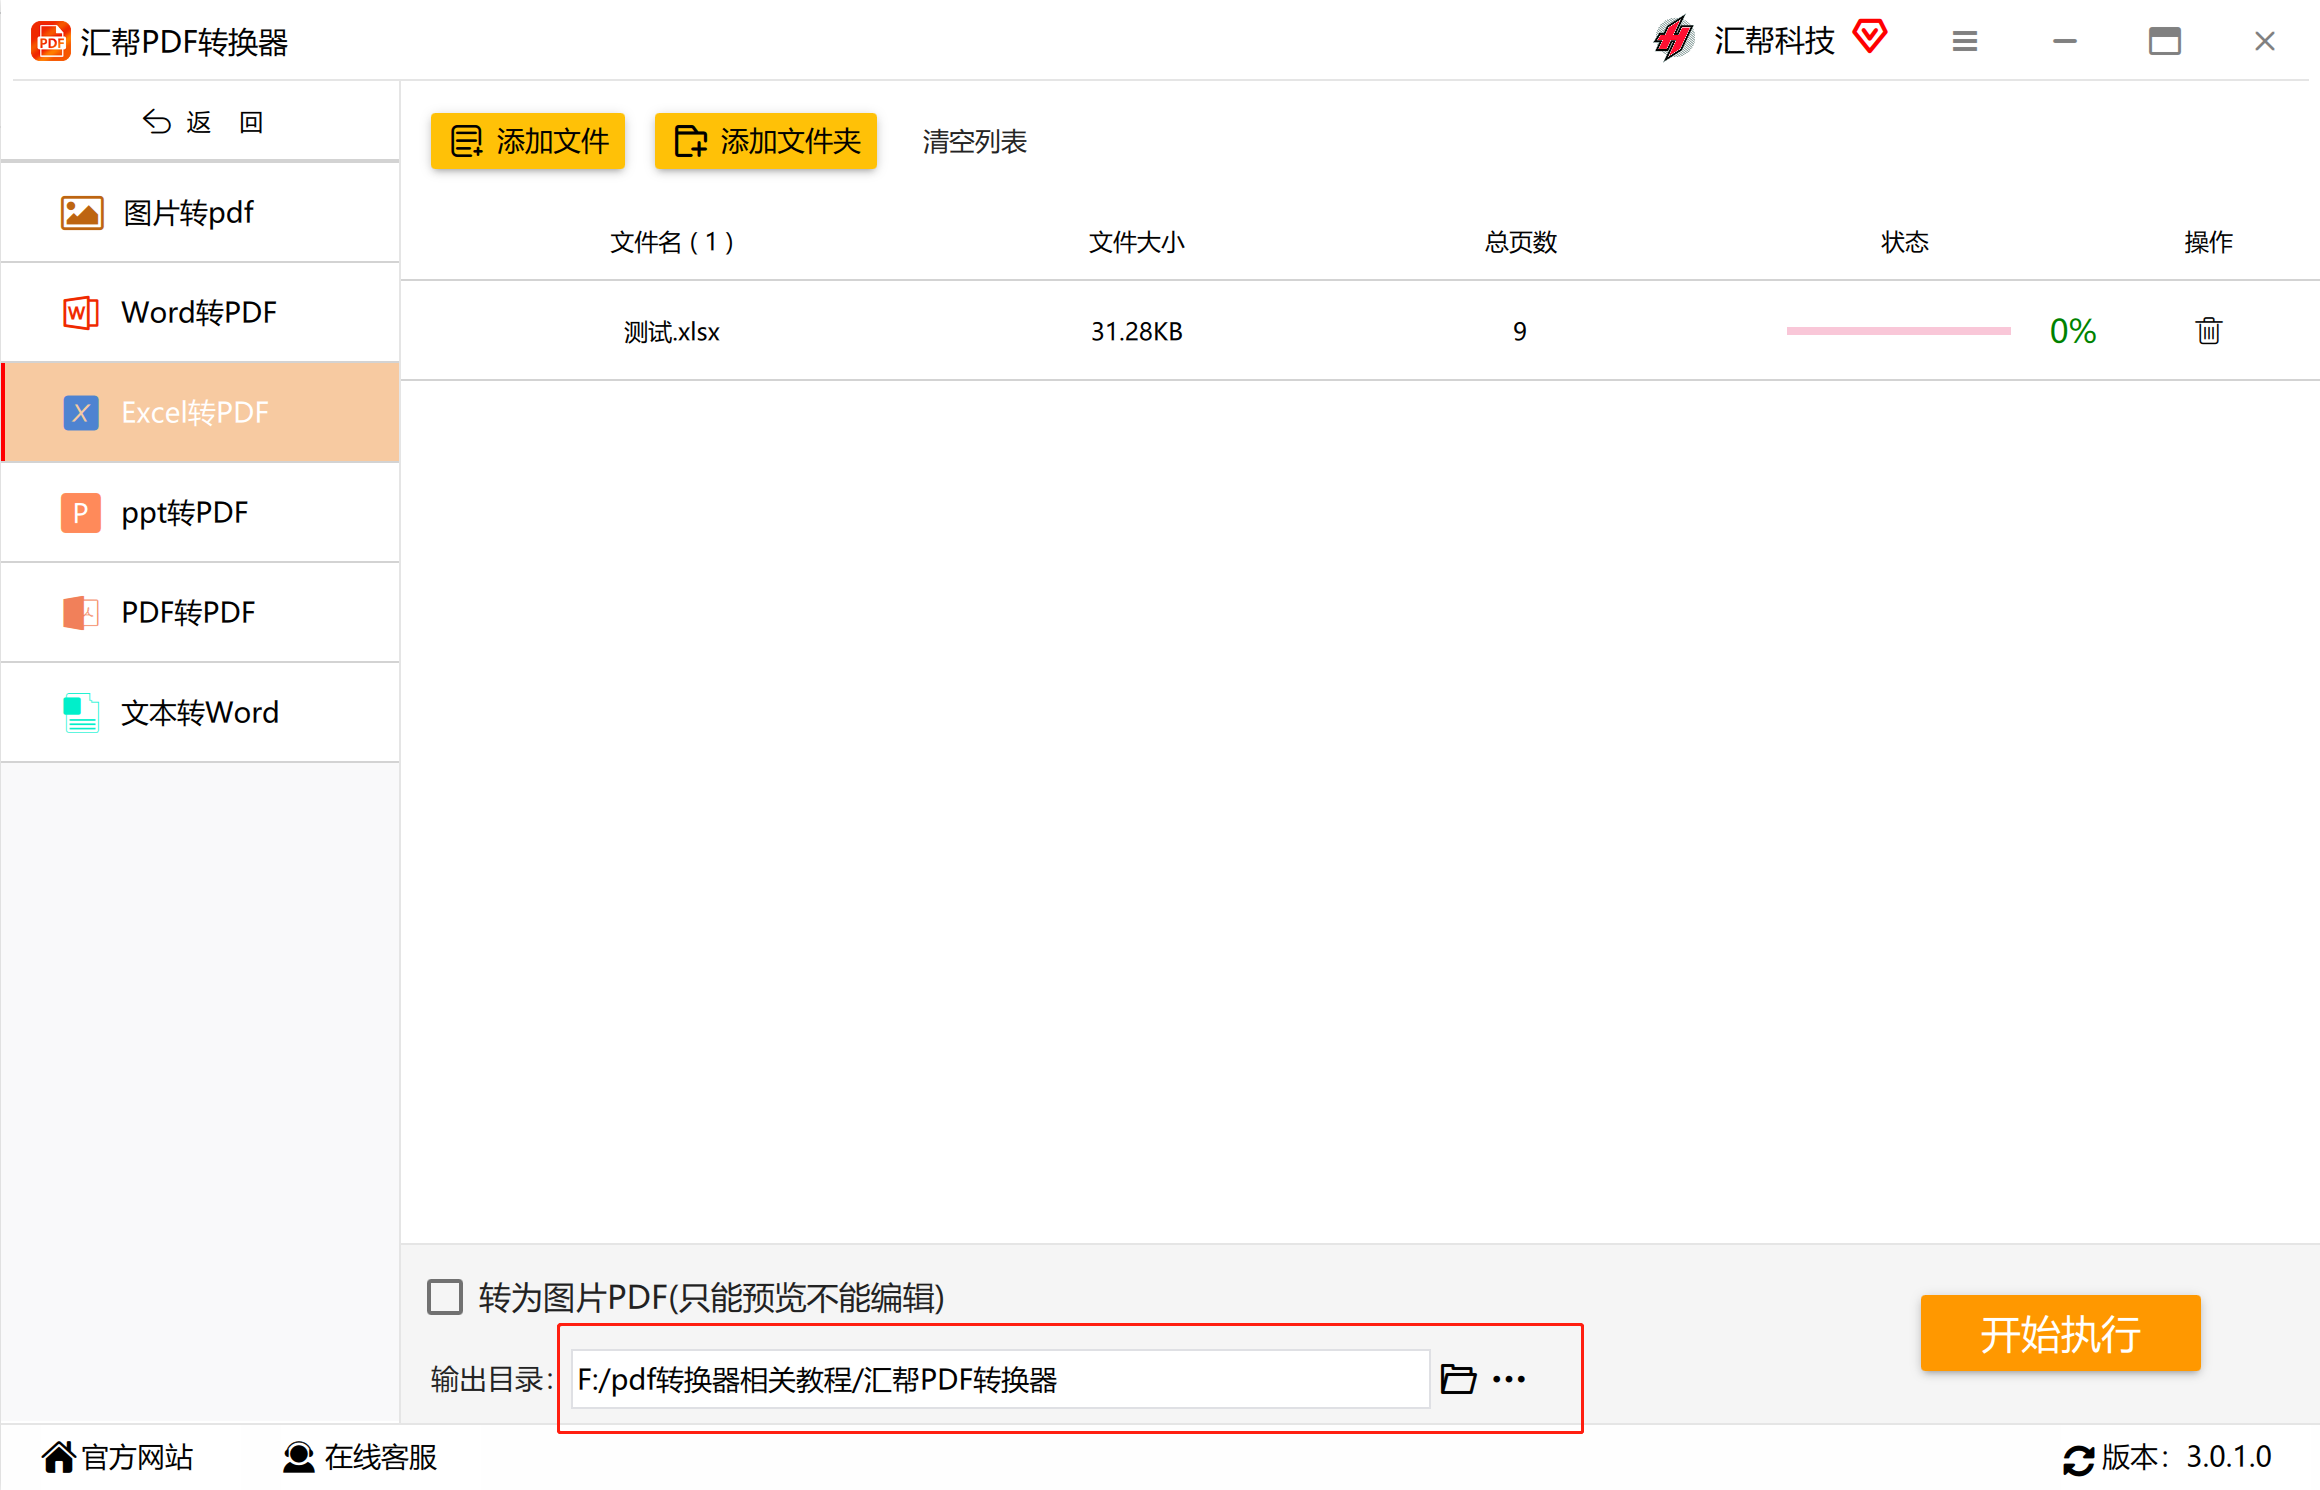Screen dimensions: 2320x1490
Task: Click the 汇帮PDF转换器 app logo icon
Action: [51, 42]
